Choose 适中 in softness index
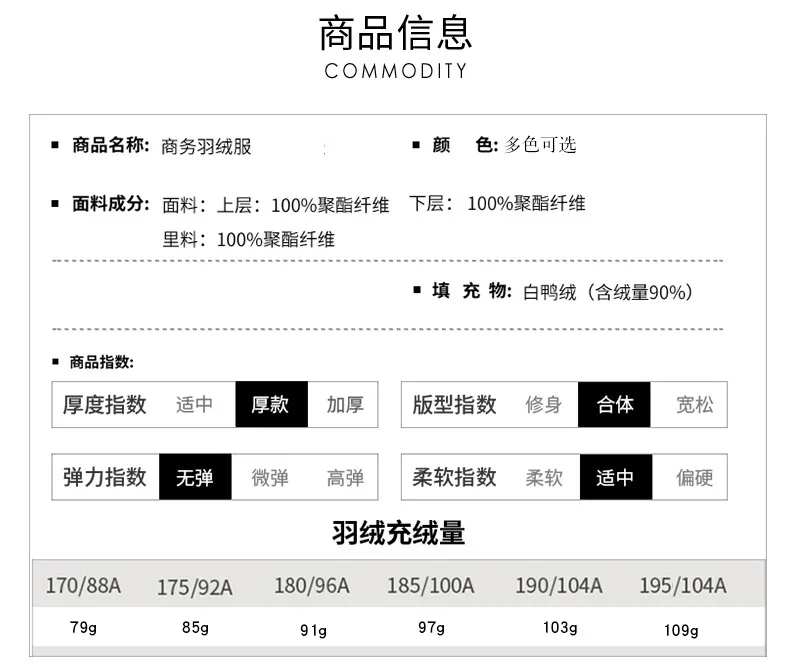The width and height of the screenshot is (790, 670). [616, 477]
